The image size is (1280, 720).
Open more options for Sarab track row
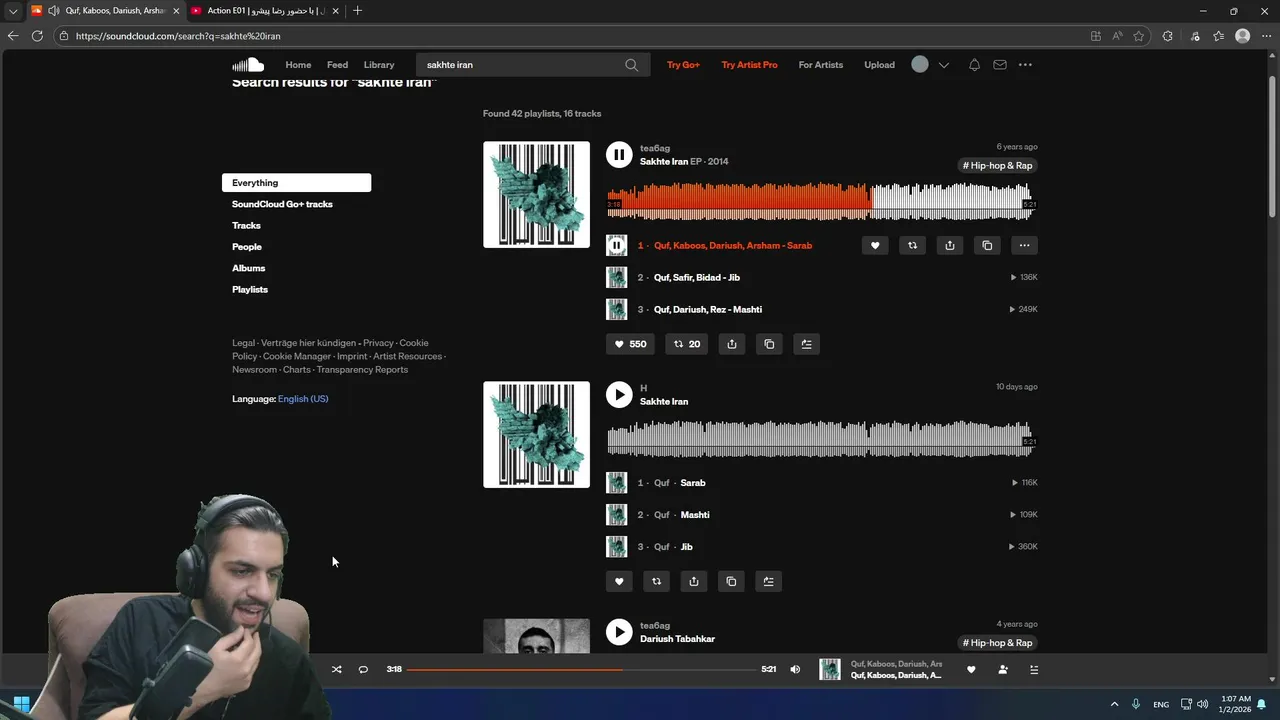1024,245
